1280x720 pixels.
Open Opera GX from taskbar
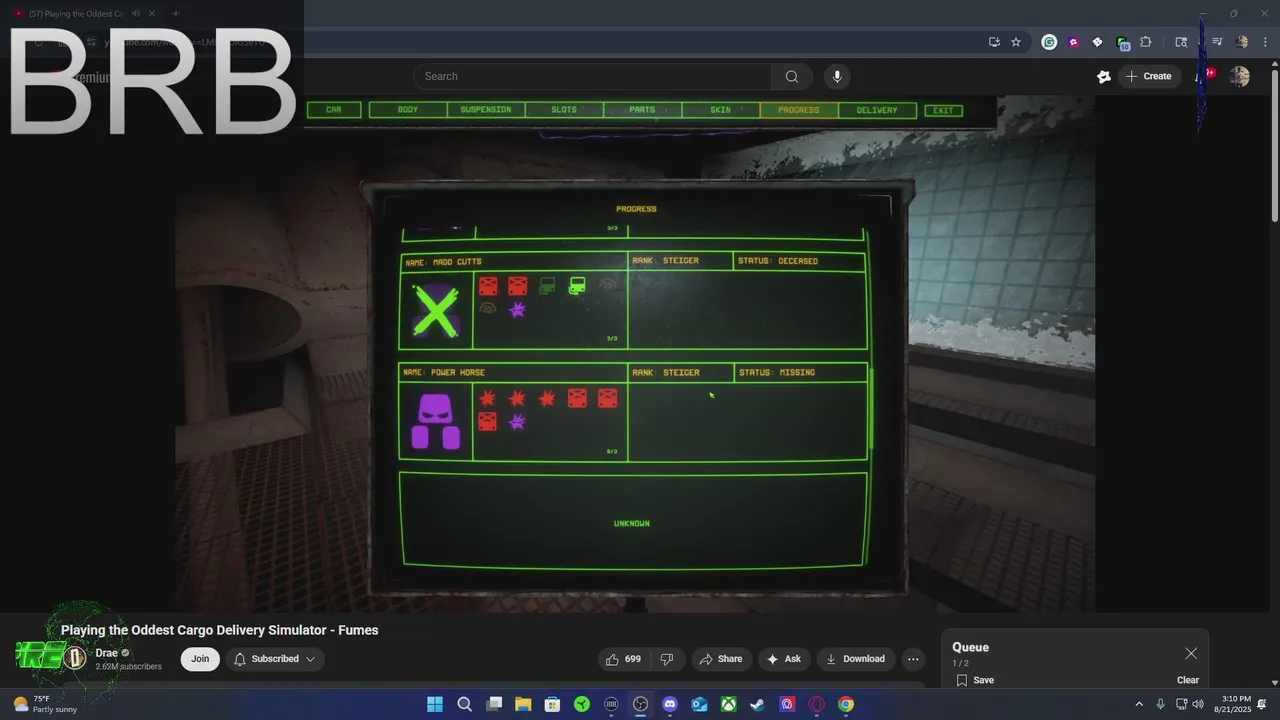pos(817,704)
